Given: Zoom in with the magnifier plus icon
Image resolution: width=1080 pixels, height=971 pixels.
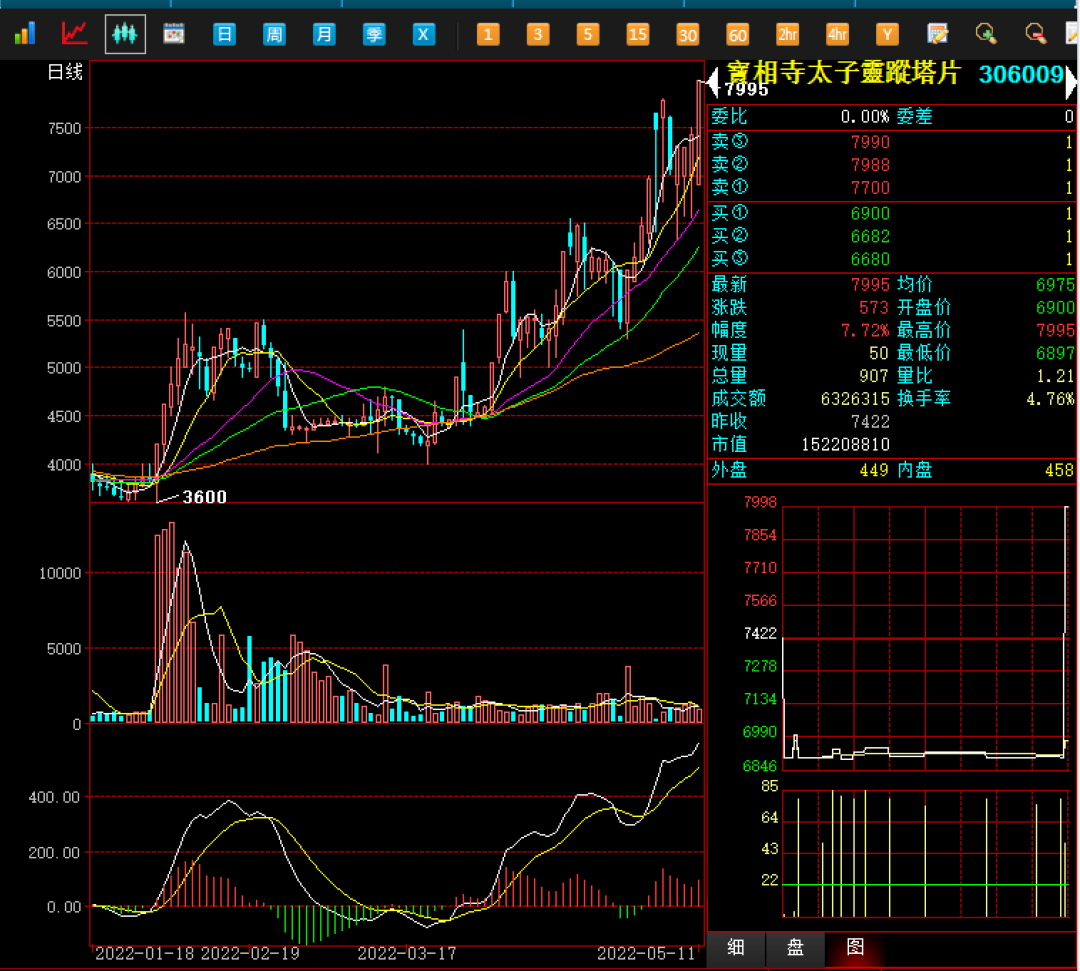Looking at the screenshot, I should point(986,33).
